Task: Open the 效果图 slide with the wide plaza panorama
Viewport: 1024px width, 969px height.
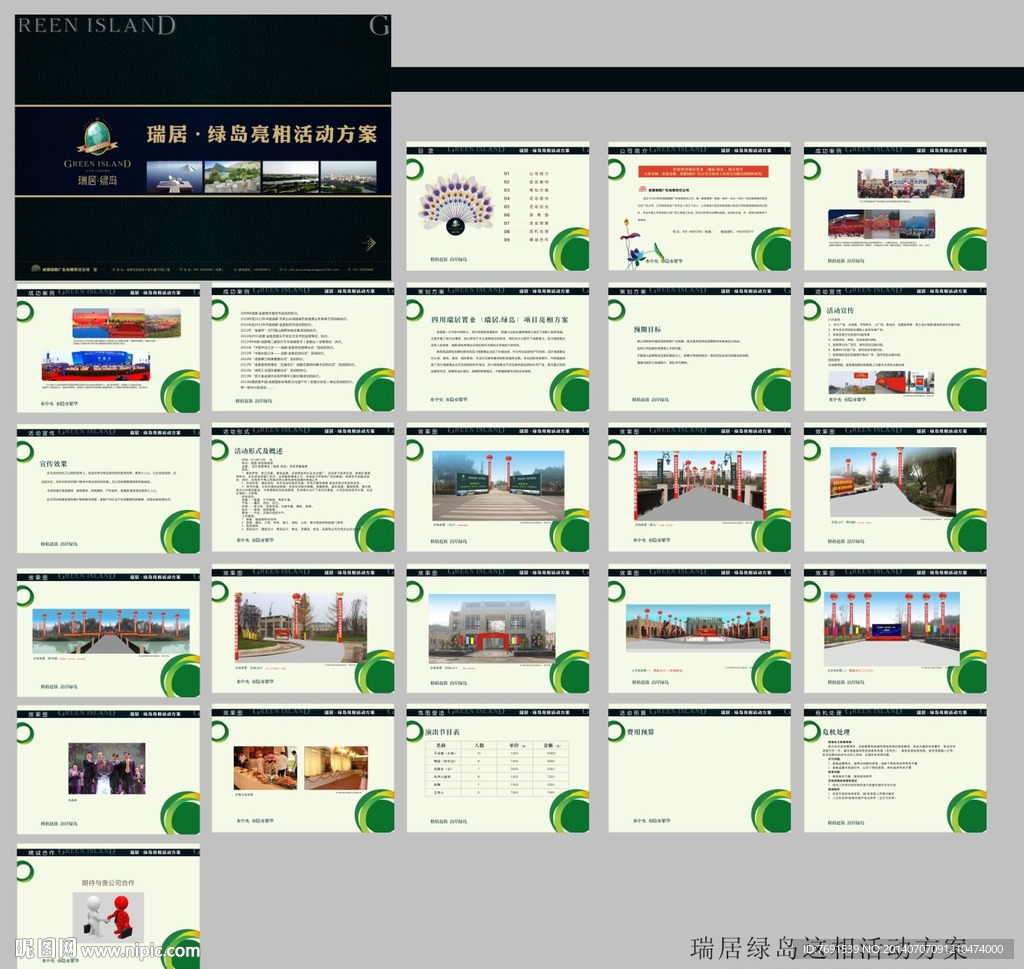Action: tap(699, 630)
